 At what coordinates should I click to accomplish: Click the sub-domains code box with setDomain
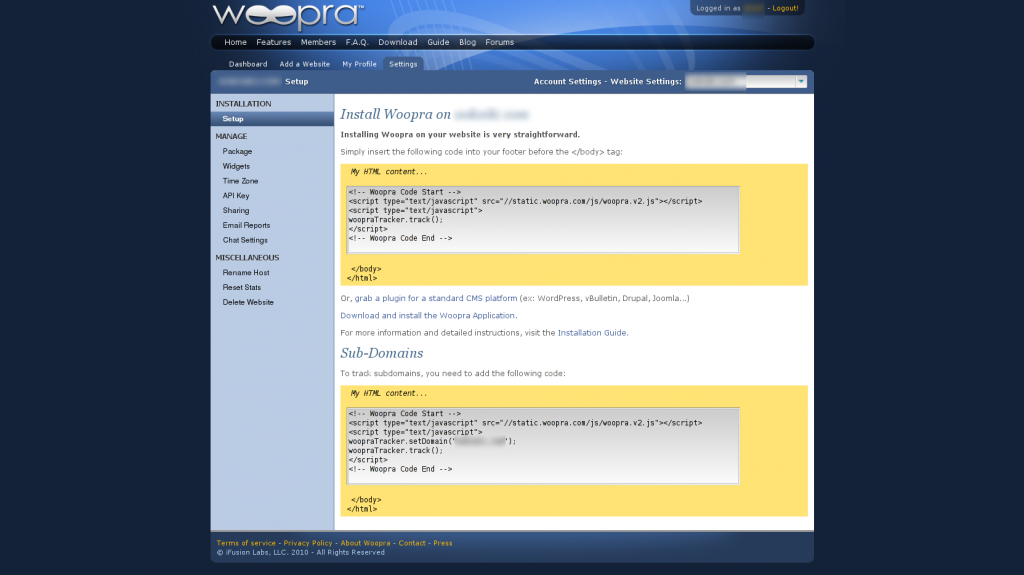point(543,446)
